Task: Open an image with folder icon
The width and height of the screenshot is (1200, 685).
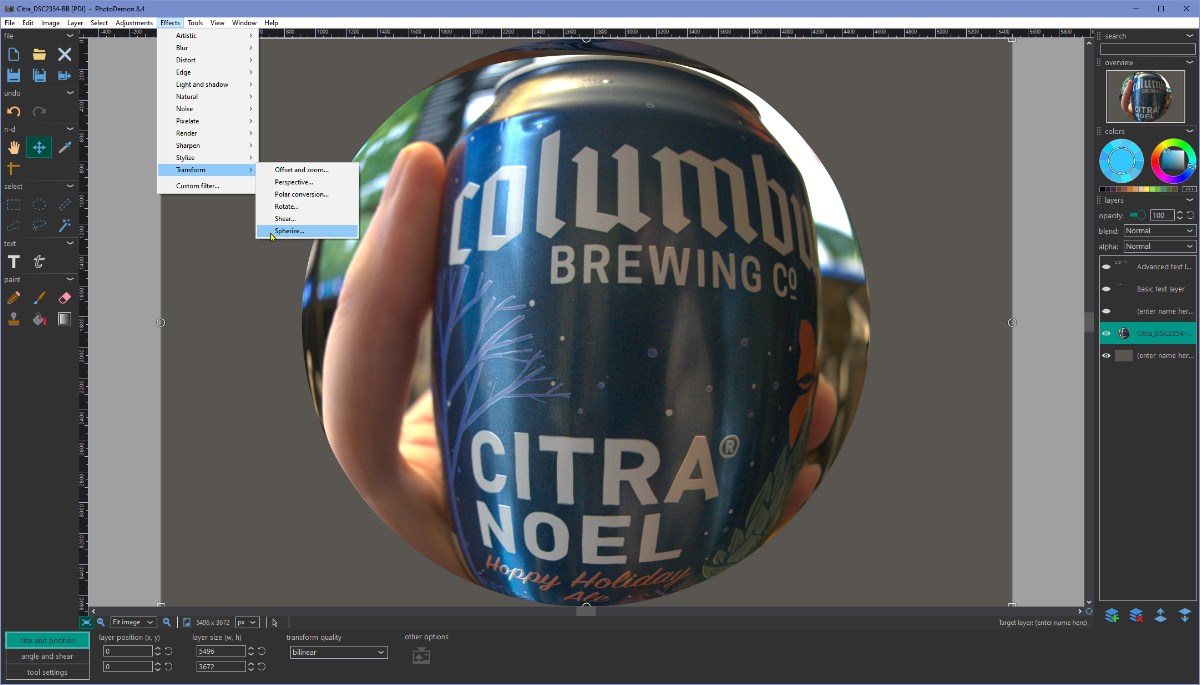Action: [39, 55]
